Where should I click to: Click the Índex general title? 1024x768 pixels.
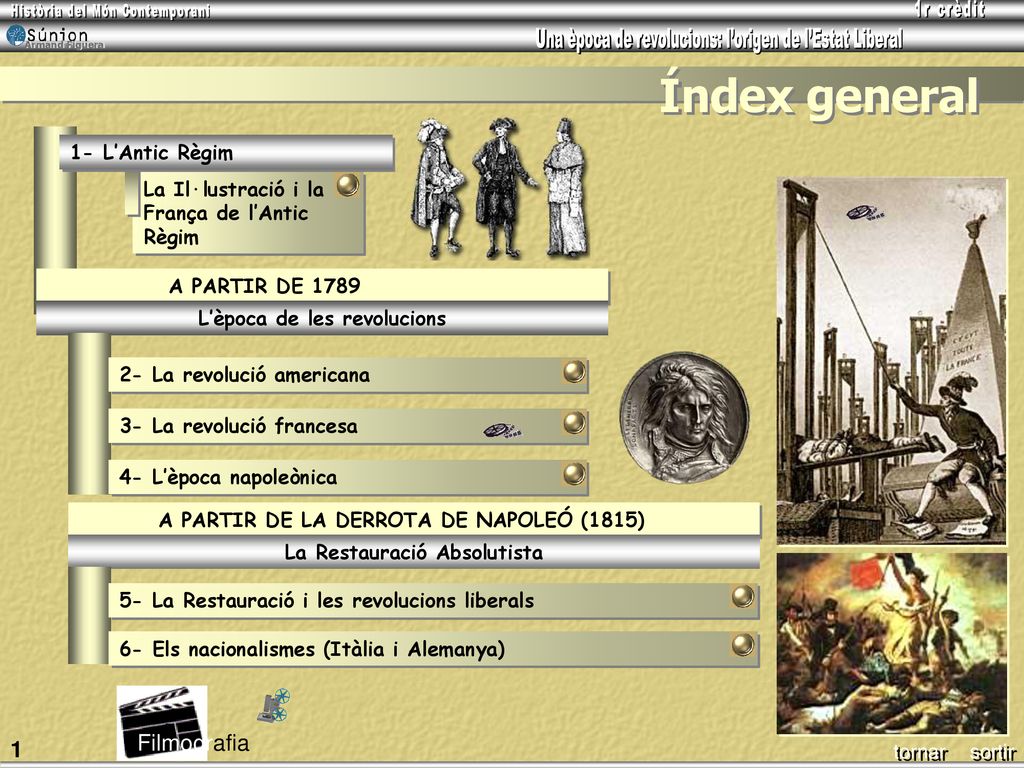click(819, 96)
